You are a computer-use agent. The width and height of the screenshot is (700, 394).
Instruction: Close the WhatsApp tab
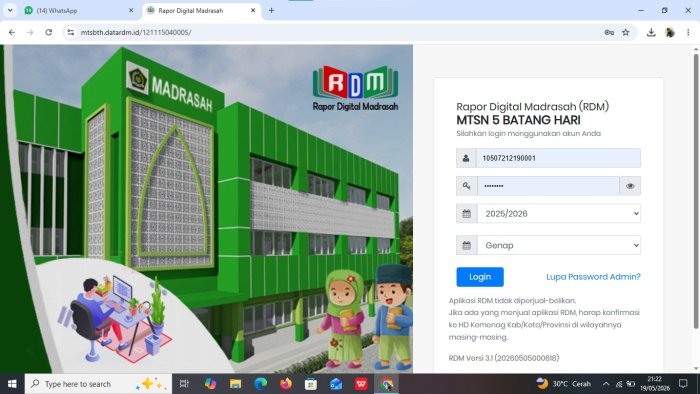tap(131, 10)
